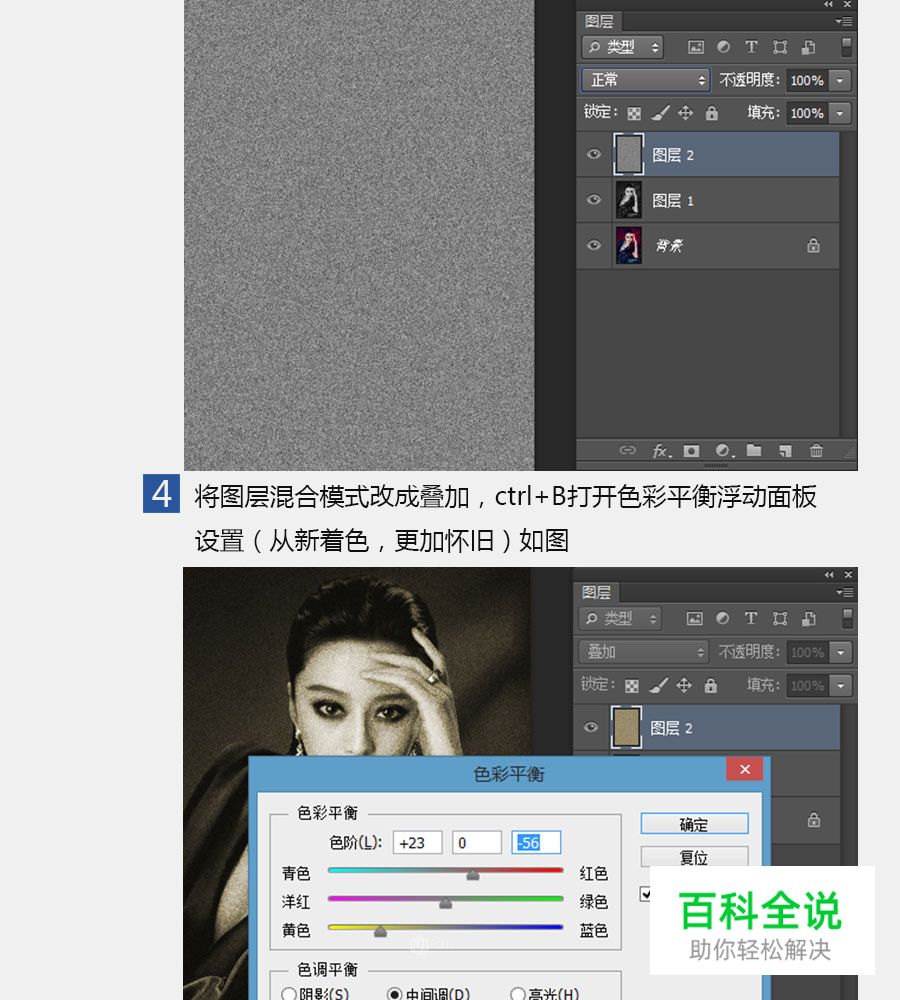This screenshot has height=1000, width=900.
Task: Filter layers by Type with the T icon
Action: 751,47
